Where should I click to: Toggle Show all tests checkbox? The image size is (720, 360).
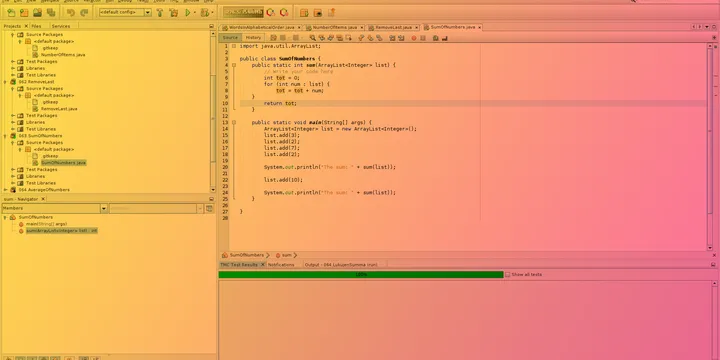[x=507, y=275]
